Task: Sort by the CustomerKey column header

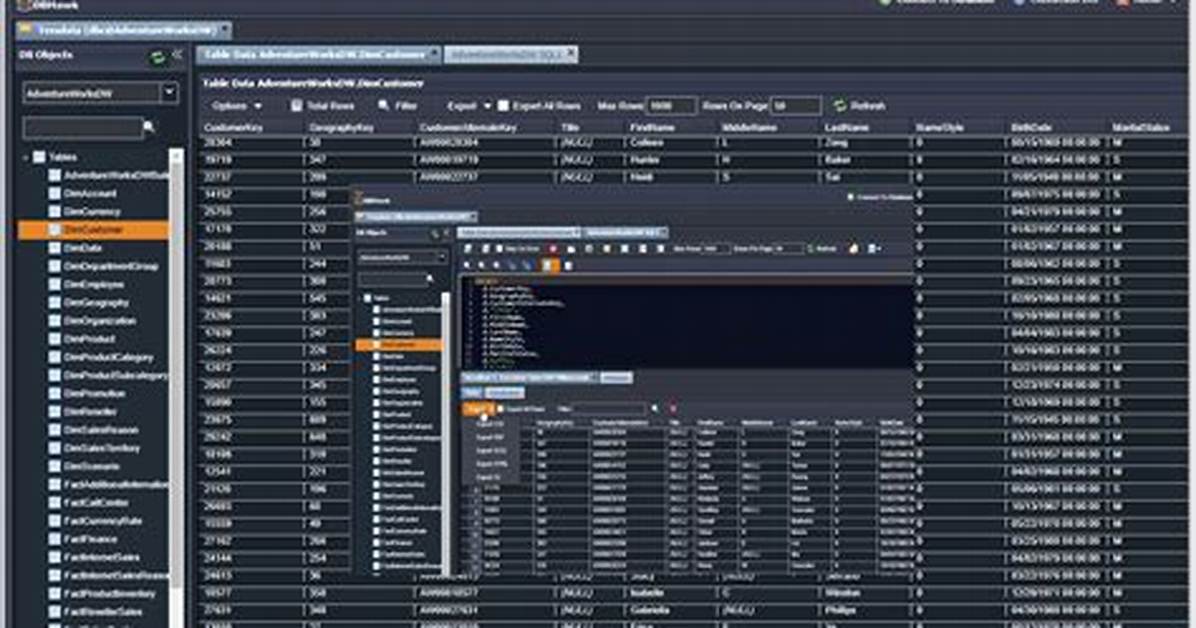Action: point(233,127)
